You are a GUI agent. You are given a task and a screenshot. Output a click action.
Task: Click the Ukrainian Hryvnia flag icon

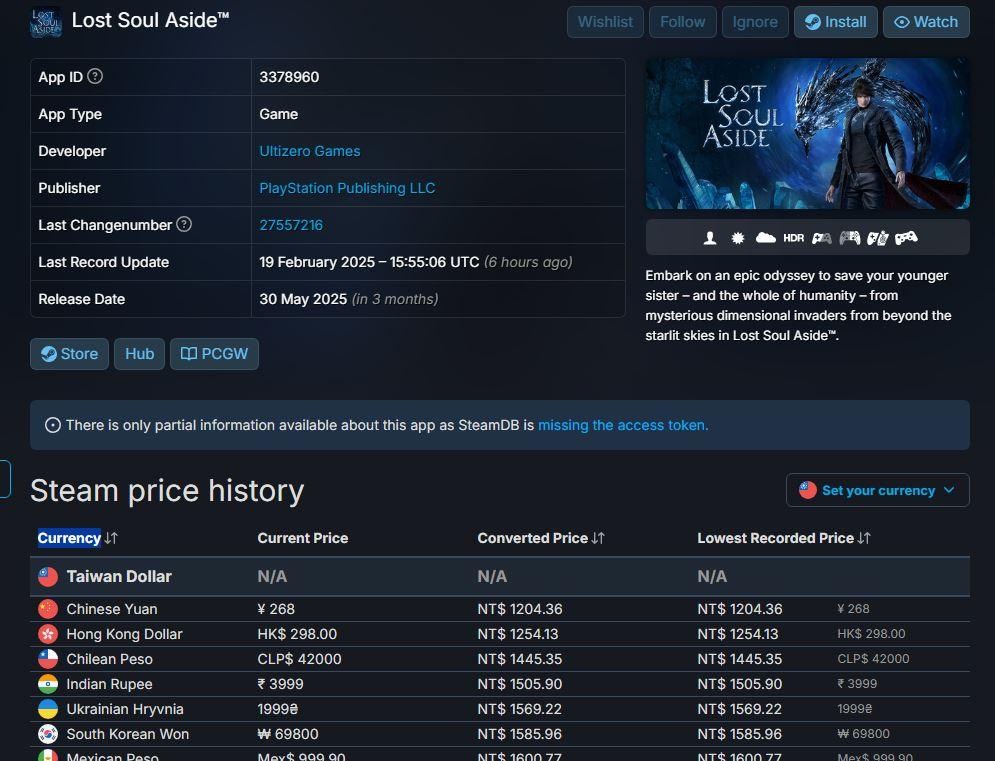coord(48,709)
